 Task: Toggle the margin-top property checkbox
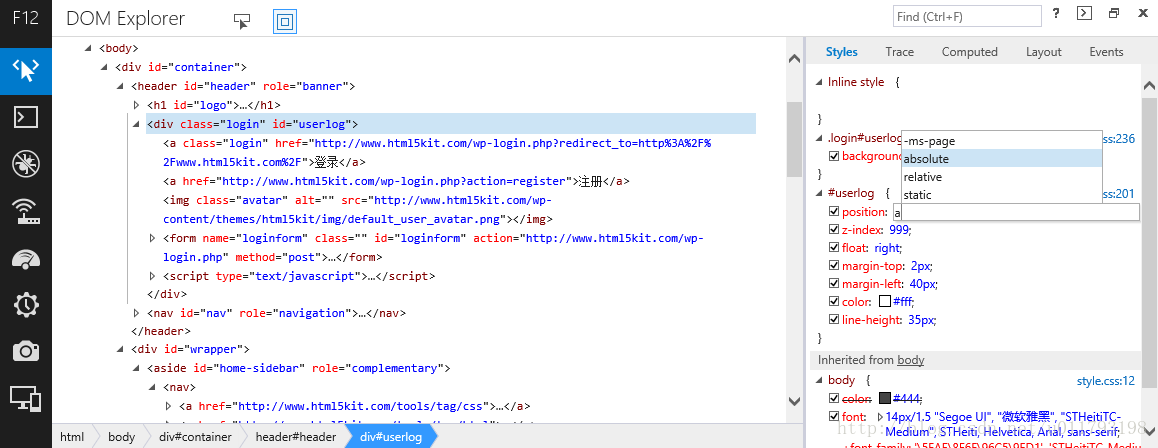[x=835, y=266]
